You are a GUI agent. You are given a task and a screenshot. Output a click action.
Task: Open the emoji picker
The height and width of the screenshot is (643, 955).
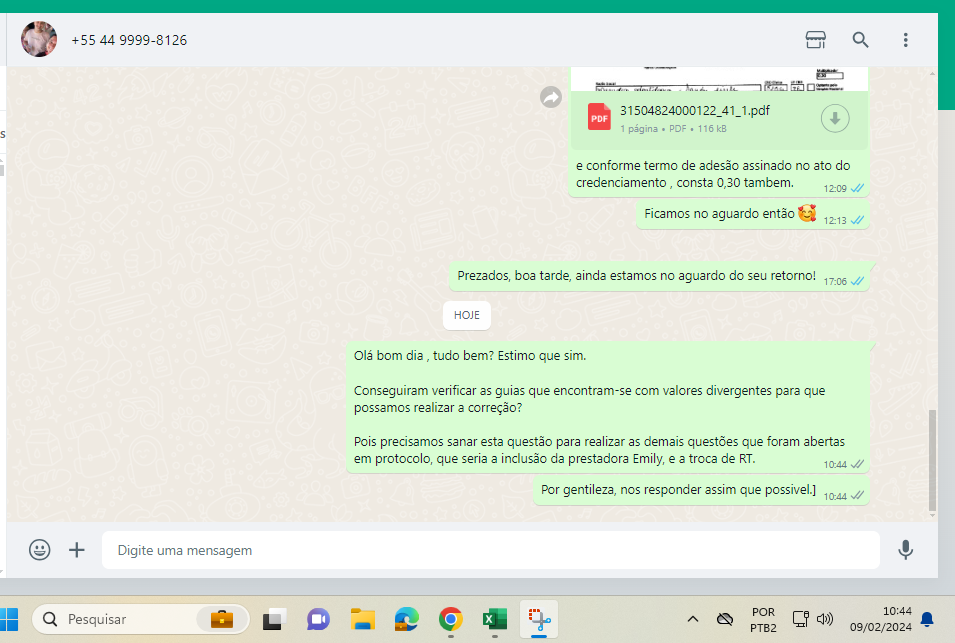coord(40,550)
